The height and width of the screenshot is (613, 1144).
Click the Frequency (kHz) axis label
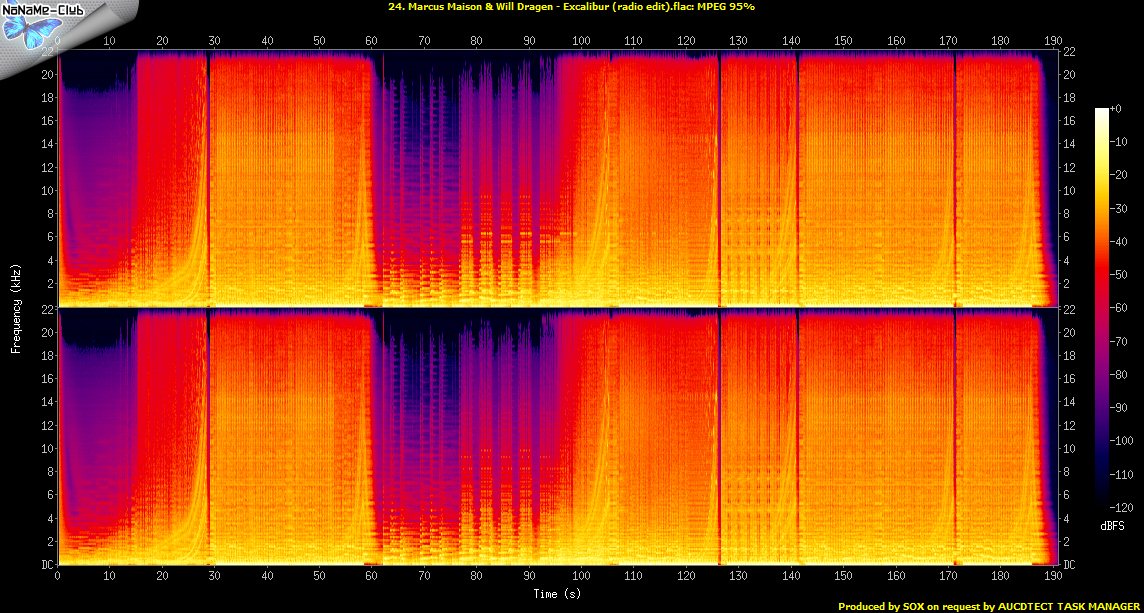16,308
